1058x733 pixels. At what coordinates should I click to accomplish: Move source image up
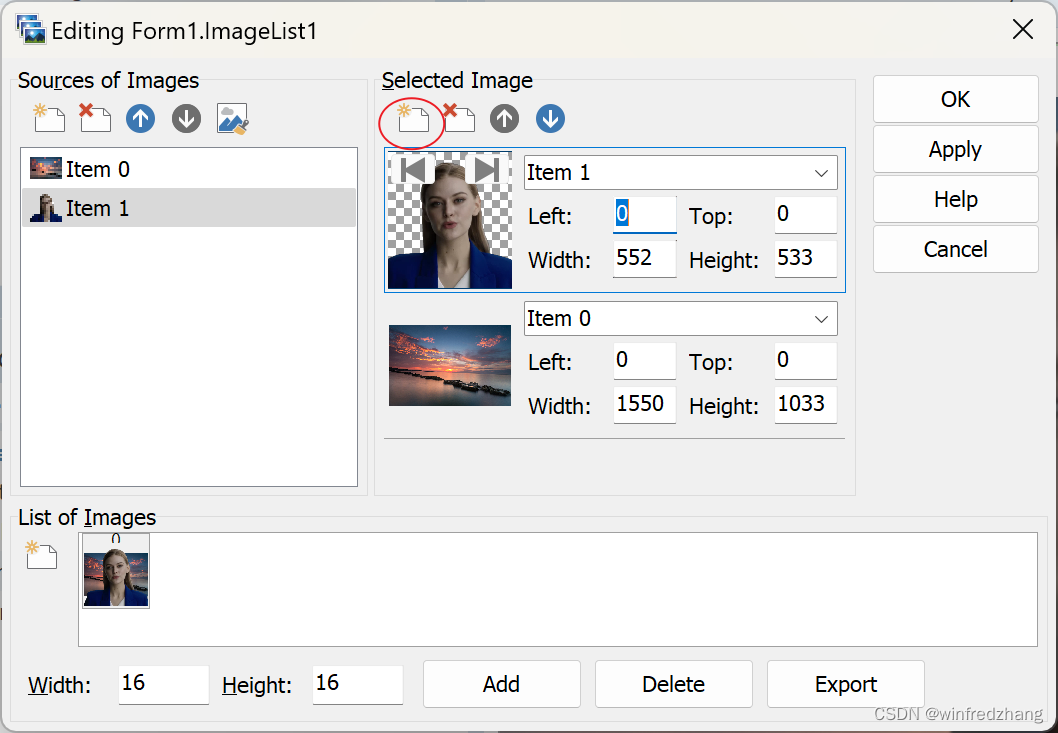click(x=140, y=119)
